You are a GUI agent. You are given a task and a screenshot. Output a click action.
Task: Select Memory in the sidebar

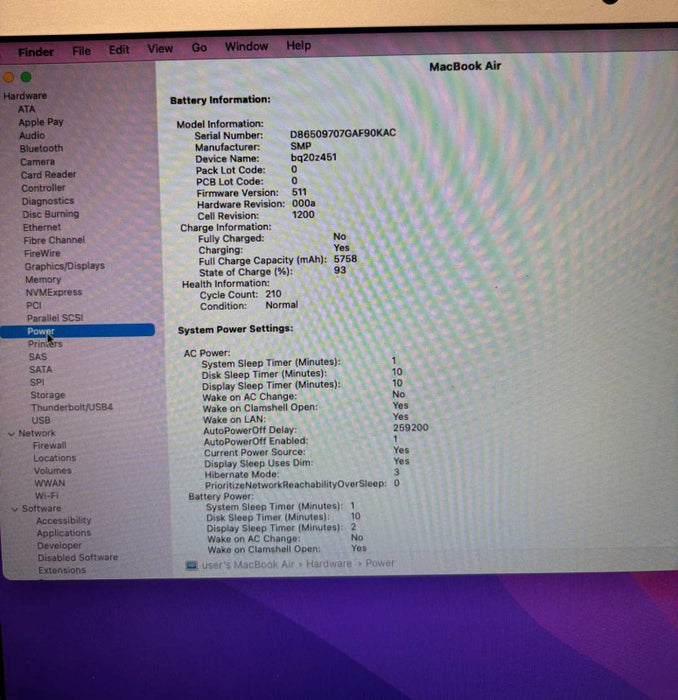[43, 279]
